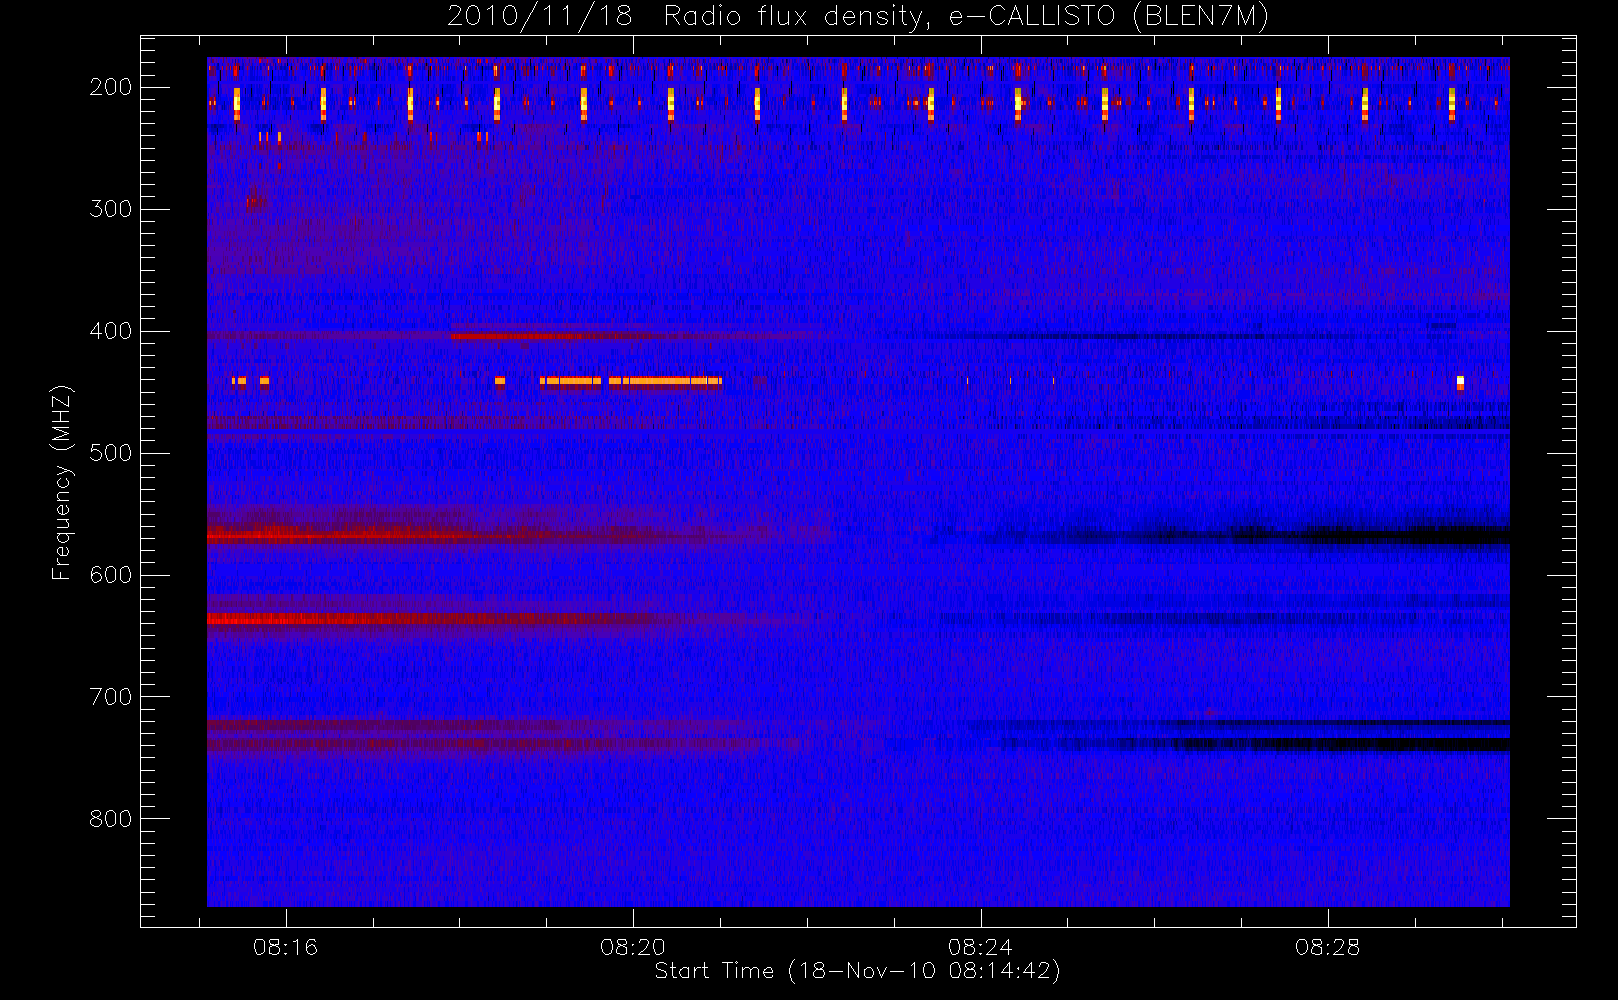Click the white-red spot near 440 MHz at 08:29
Image resolution: width=1618 pixels, height=1000 pixels.
click(1460, 382)
